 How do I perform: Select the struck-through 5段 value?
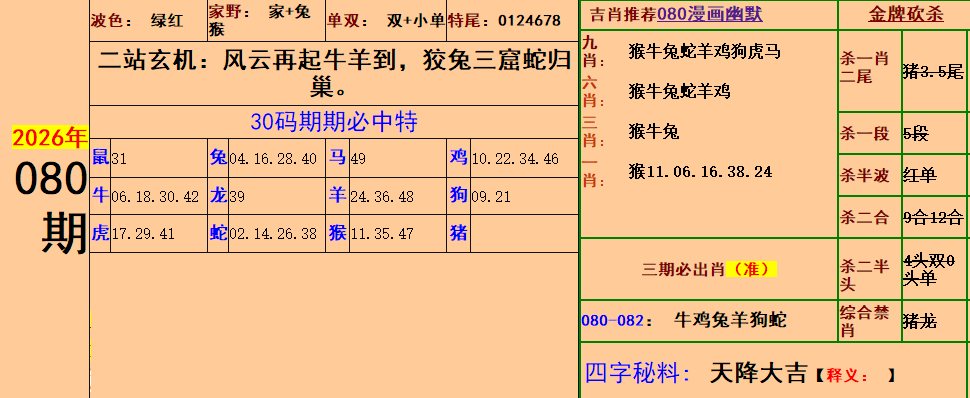tap(916, 133)
